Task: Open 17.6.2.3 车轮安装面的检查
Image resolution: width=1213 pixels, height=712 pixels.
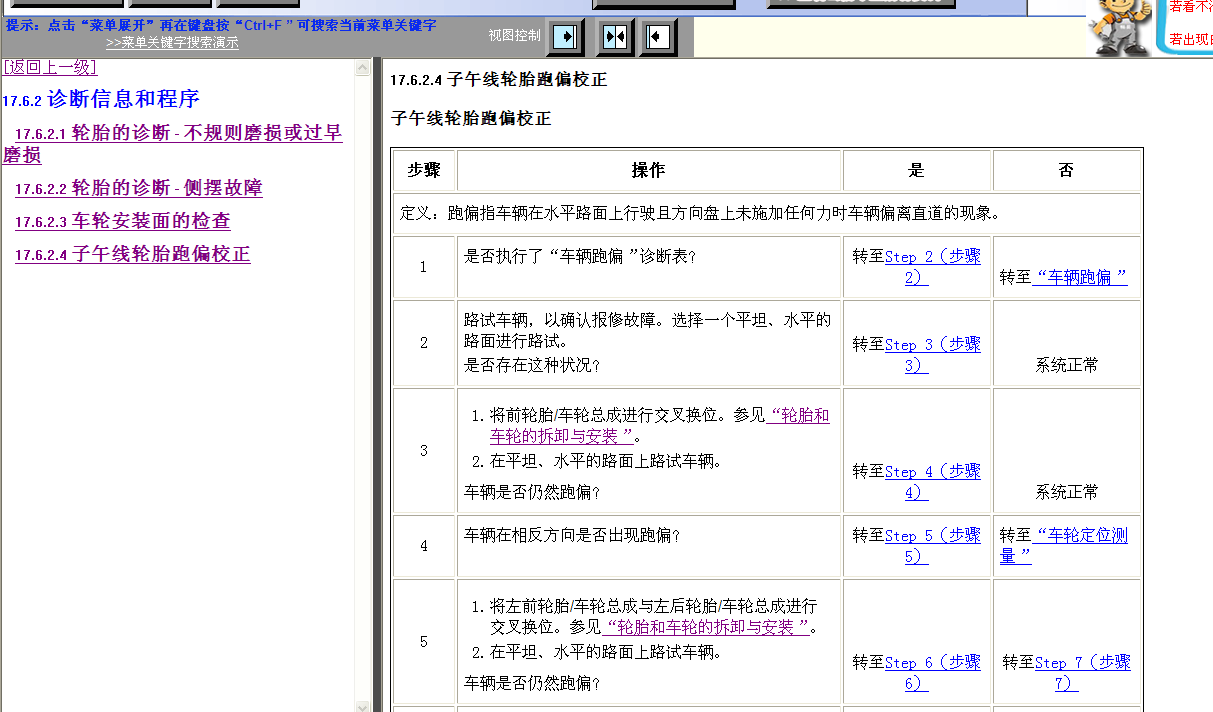Action: pos(123,221)
